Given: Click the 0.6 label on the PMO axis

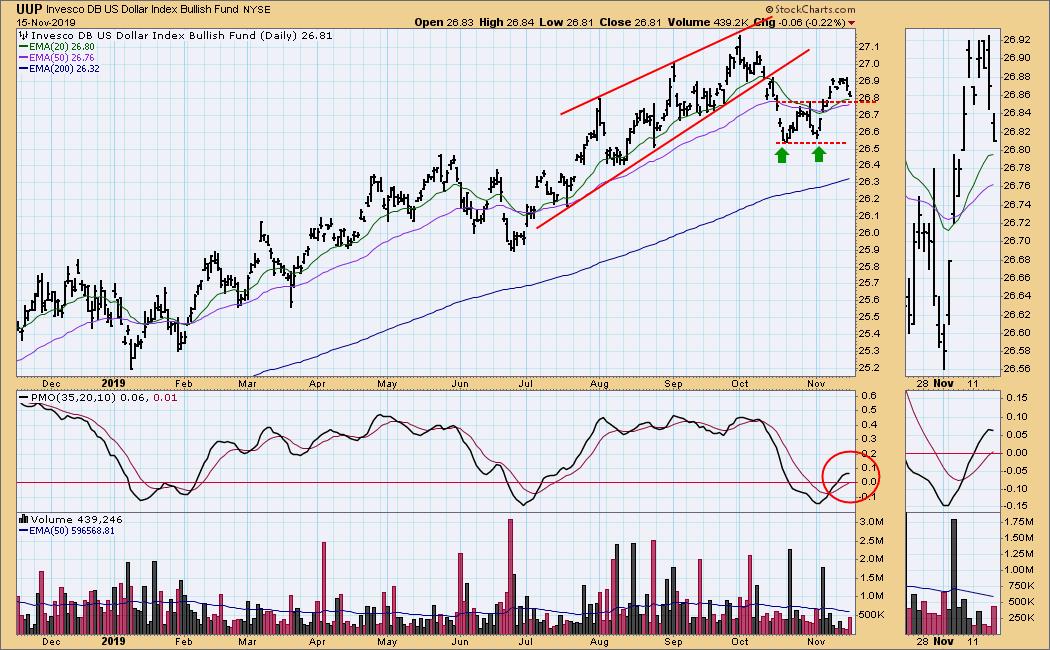Looking at the screenshot, I should pos(869,395).
